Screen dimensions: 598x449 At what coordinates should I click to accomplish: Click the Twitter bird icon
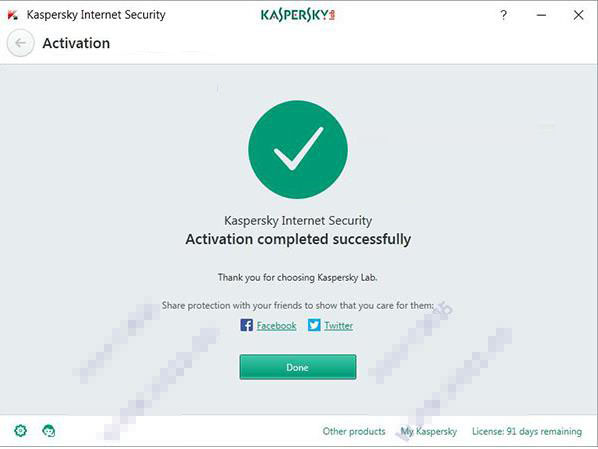click(x=314, y=325)
